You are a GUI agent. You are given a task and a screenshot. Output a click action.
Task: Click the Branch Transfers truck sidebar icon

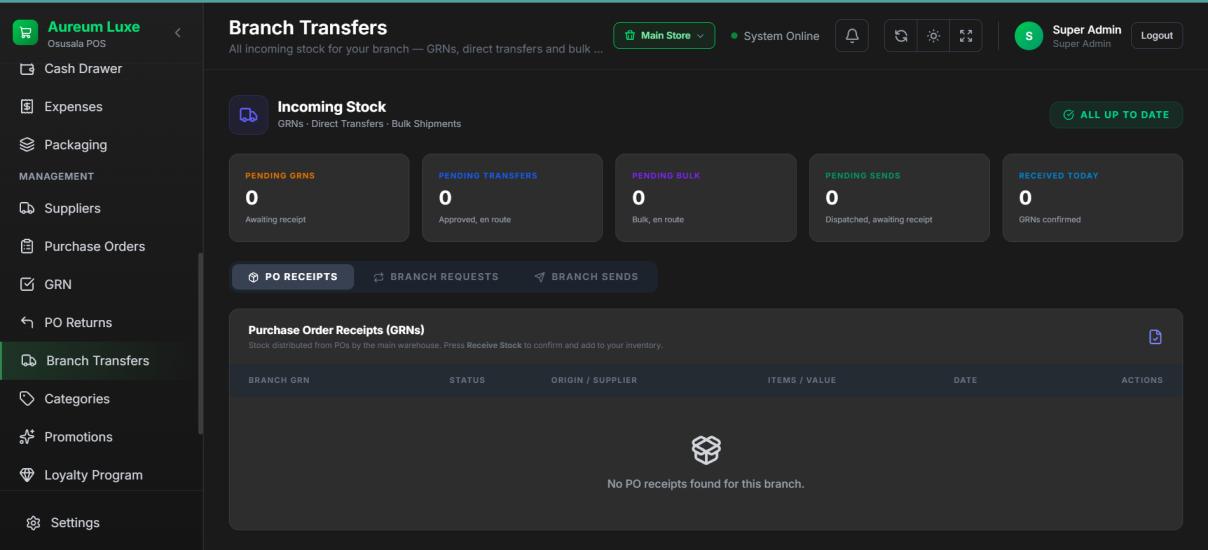pos(29,361)
